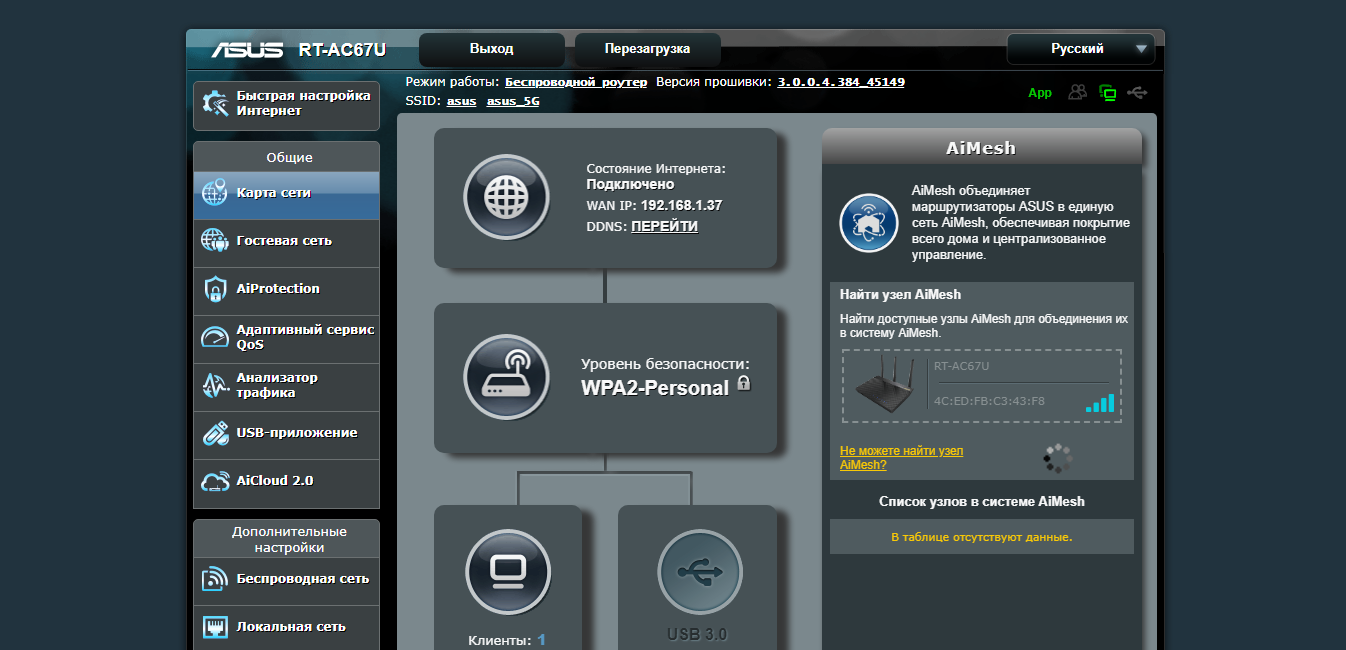Click Не можете найти узел AiMesh link

tap(902, 458)
